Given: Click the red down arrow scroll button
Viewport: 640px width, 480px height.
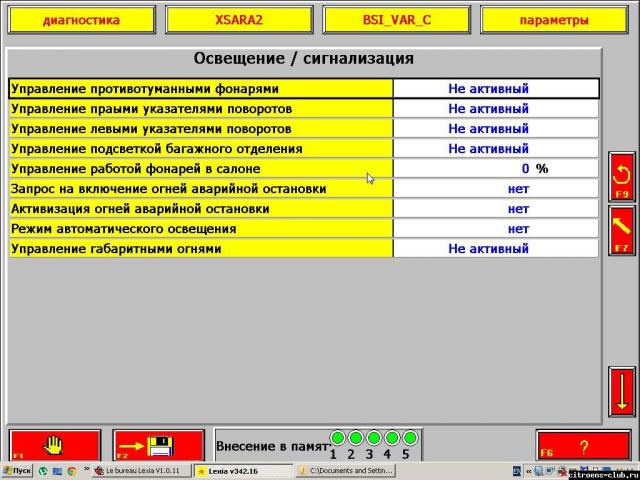Looking at the screenshot, I should click(622, 391).
